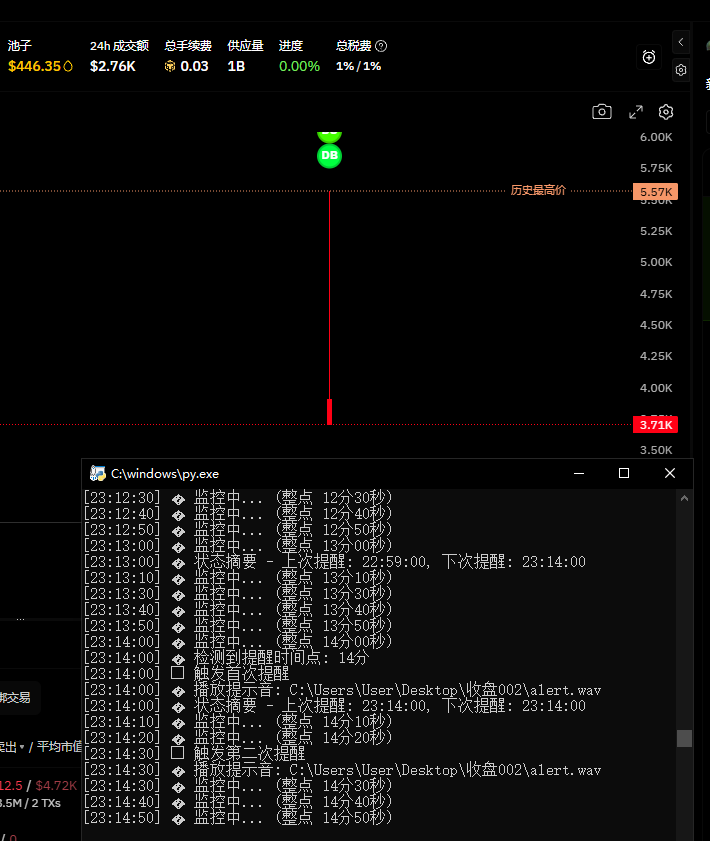Click the green DB marker on chart

(329, 156)
